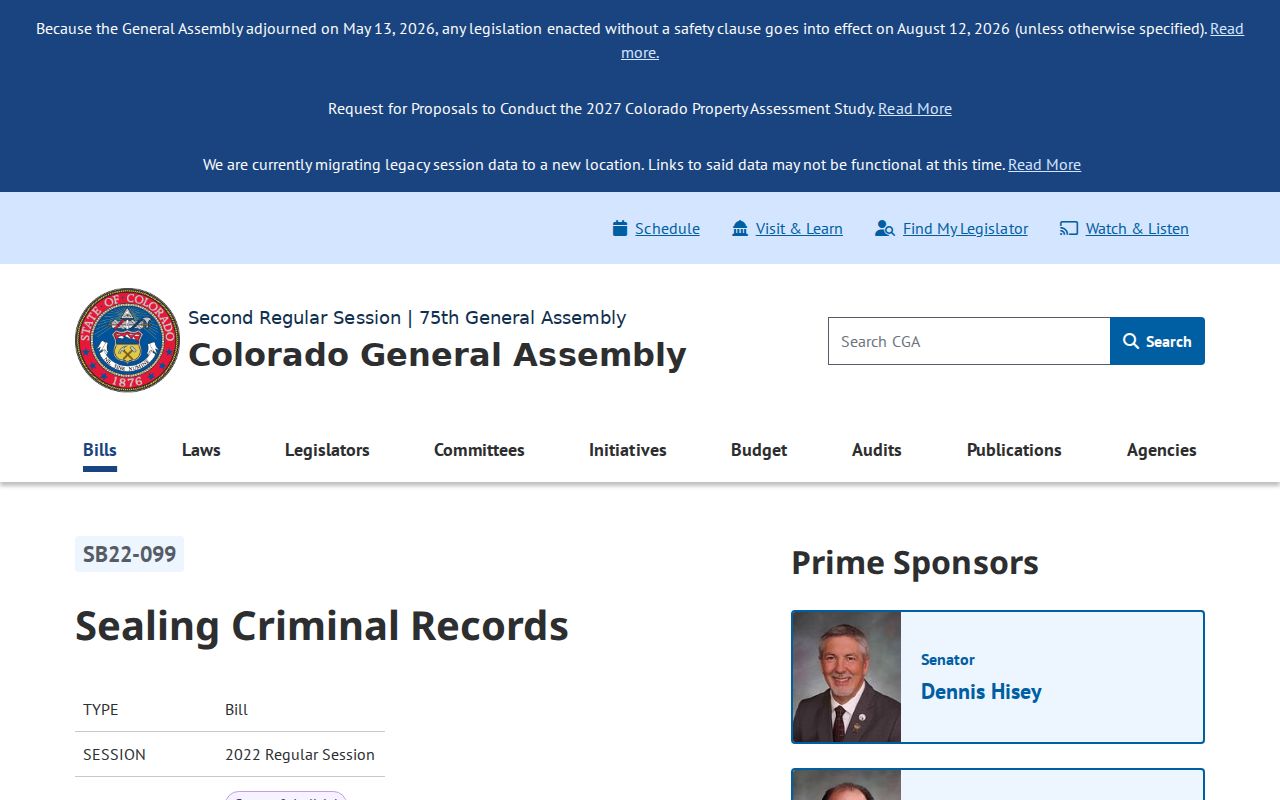This screenshot has width=1280, height=800.
Task: Click the Colorado General Assembly site title
Action: click(x=437, y=354)
